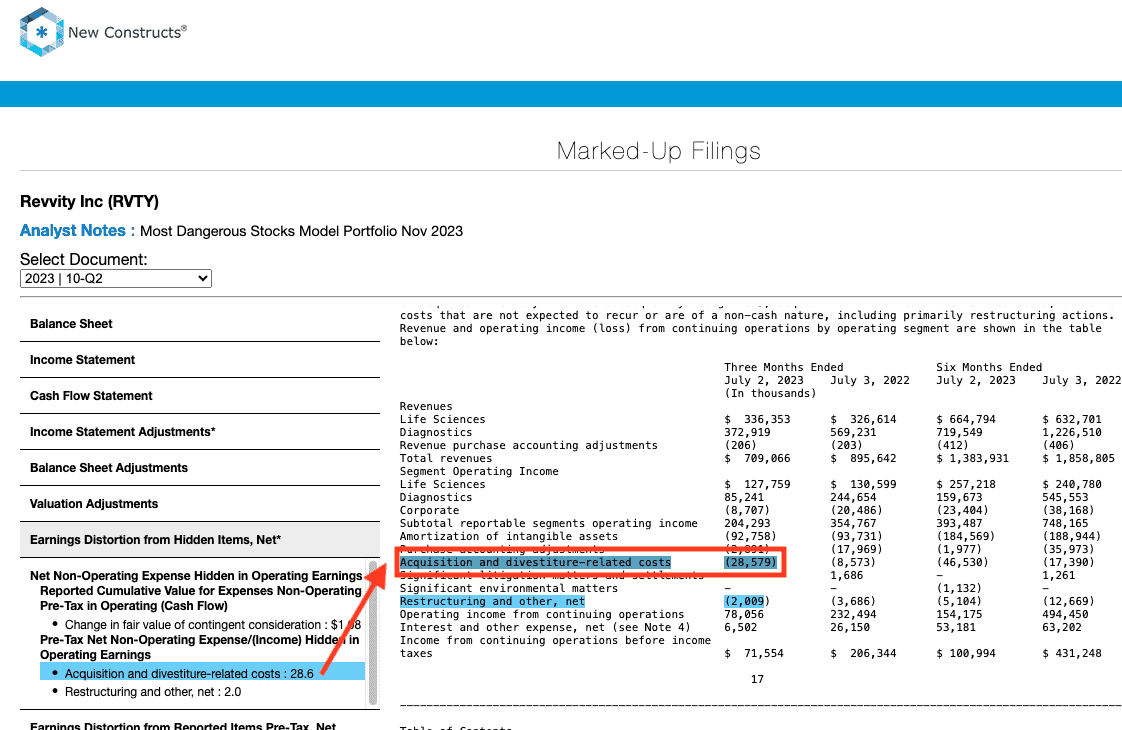Viewport: 1122px width, 730px height.
Task: Click the New Constructs hexagon logo
Action: (x=42, y=32)
